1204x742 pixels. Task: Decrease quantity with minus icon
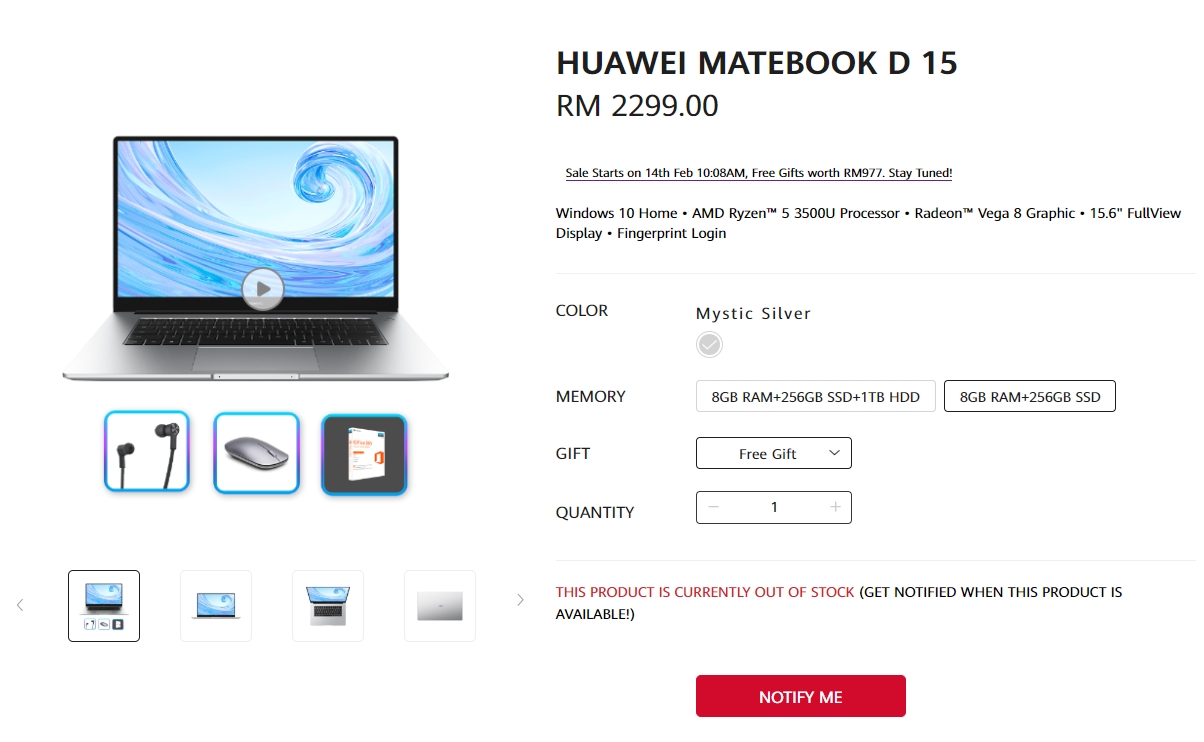click(713, 507)
